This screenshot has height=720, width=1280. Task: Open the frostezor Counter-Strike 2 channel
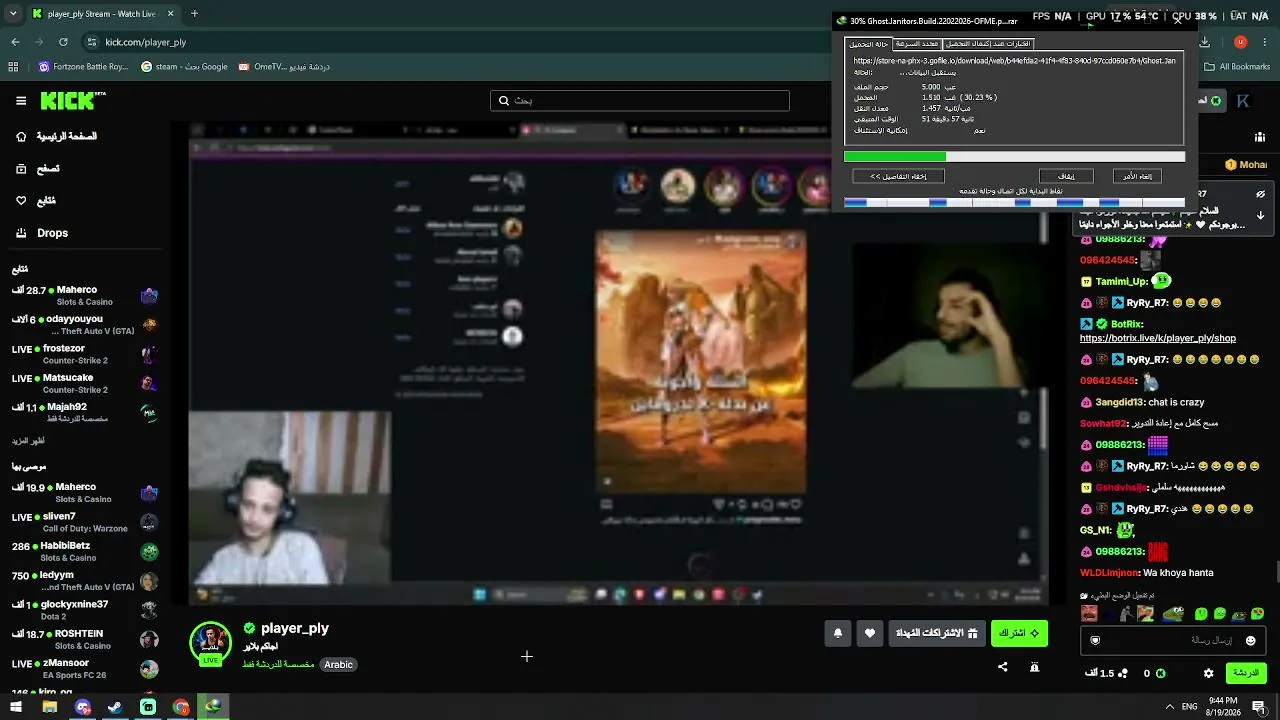[85, 354]
